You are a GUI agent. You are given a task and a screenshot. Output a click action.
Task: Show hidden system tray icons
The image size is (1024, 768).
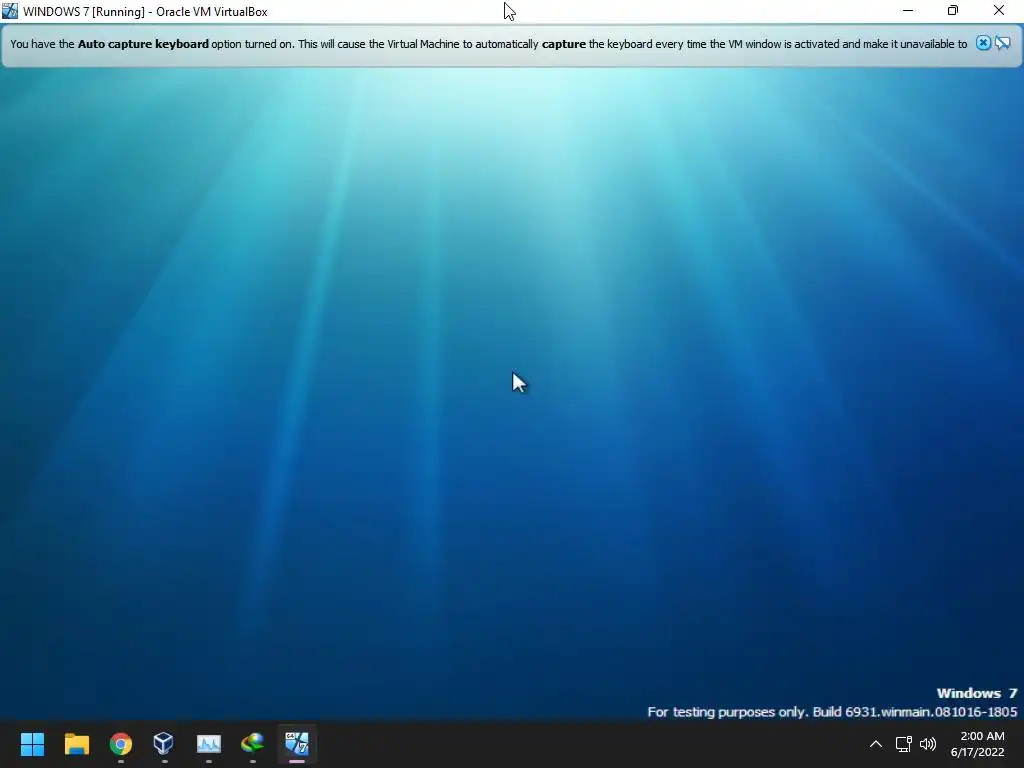click(x=876, y=744)
